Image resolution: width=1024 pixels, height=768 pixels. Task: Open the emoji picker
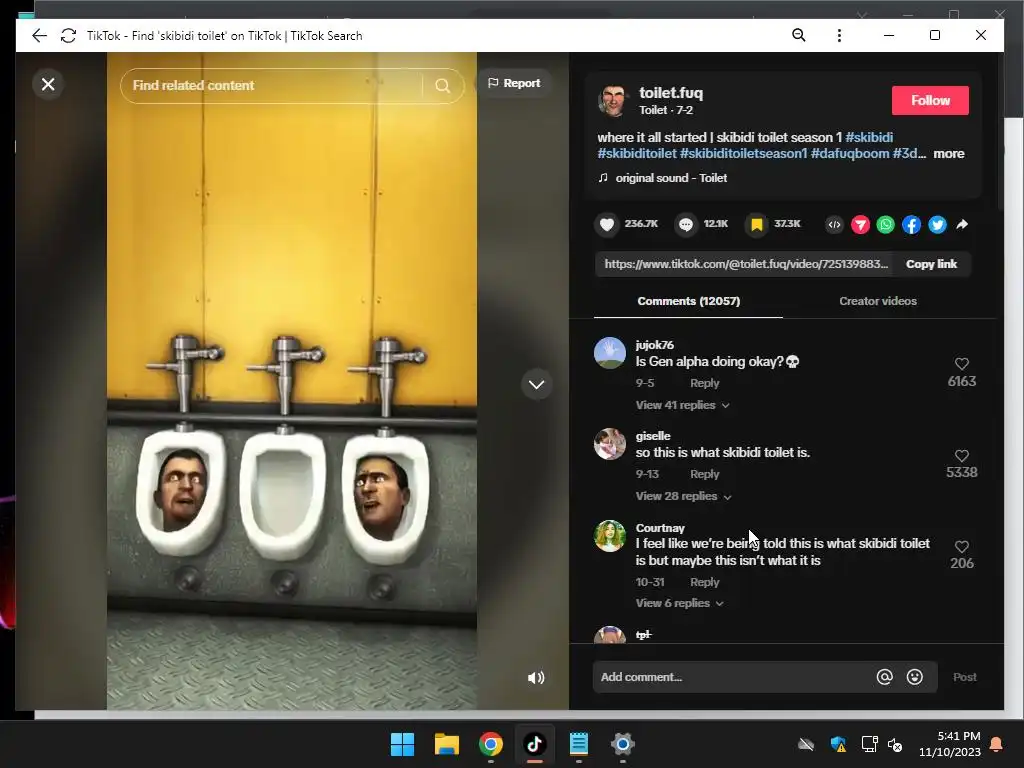point(914,677)
